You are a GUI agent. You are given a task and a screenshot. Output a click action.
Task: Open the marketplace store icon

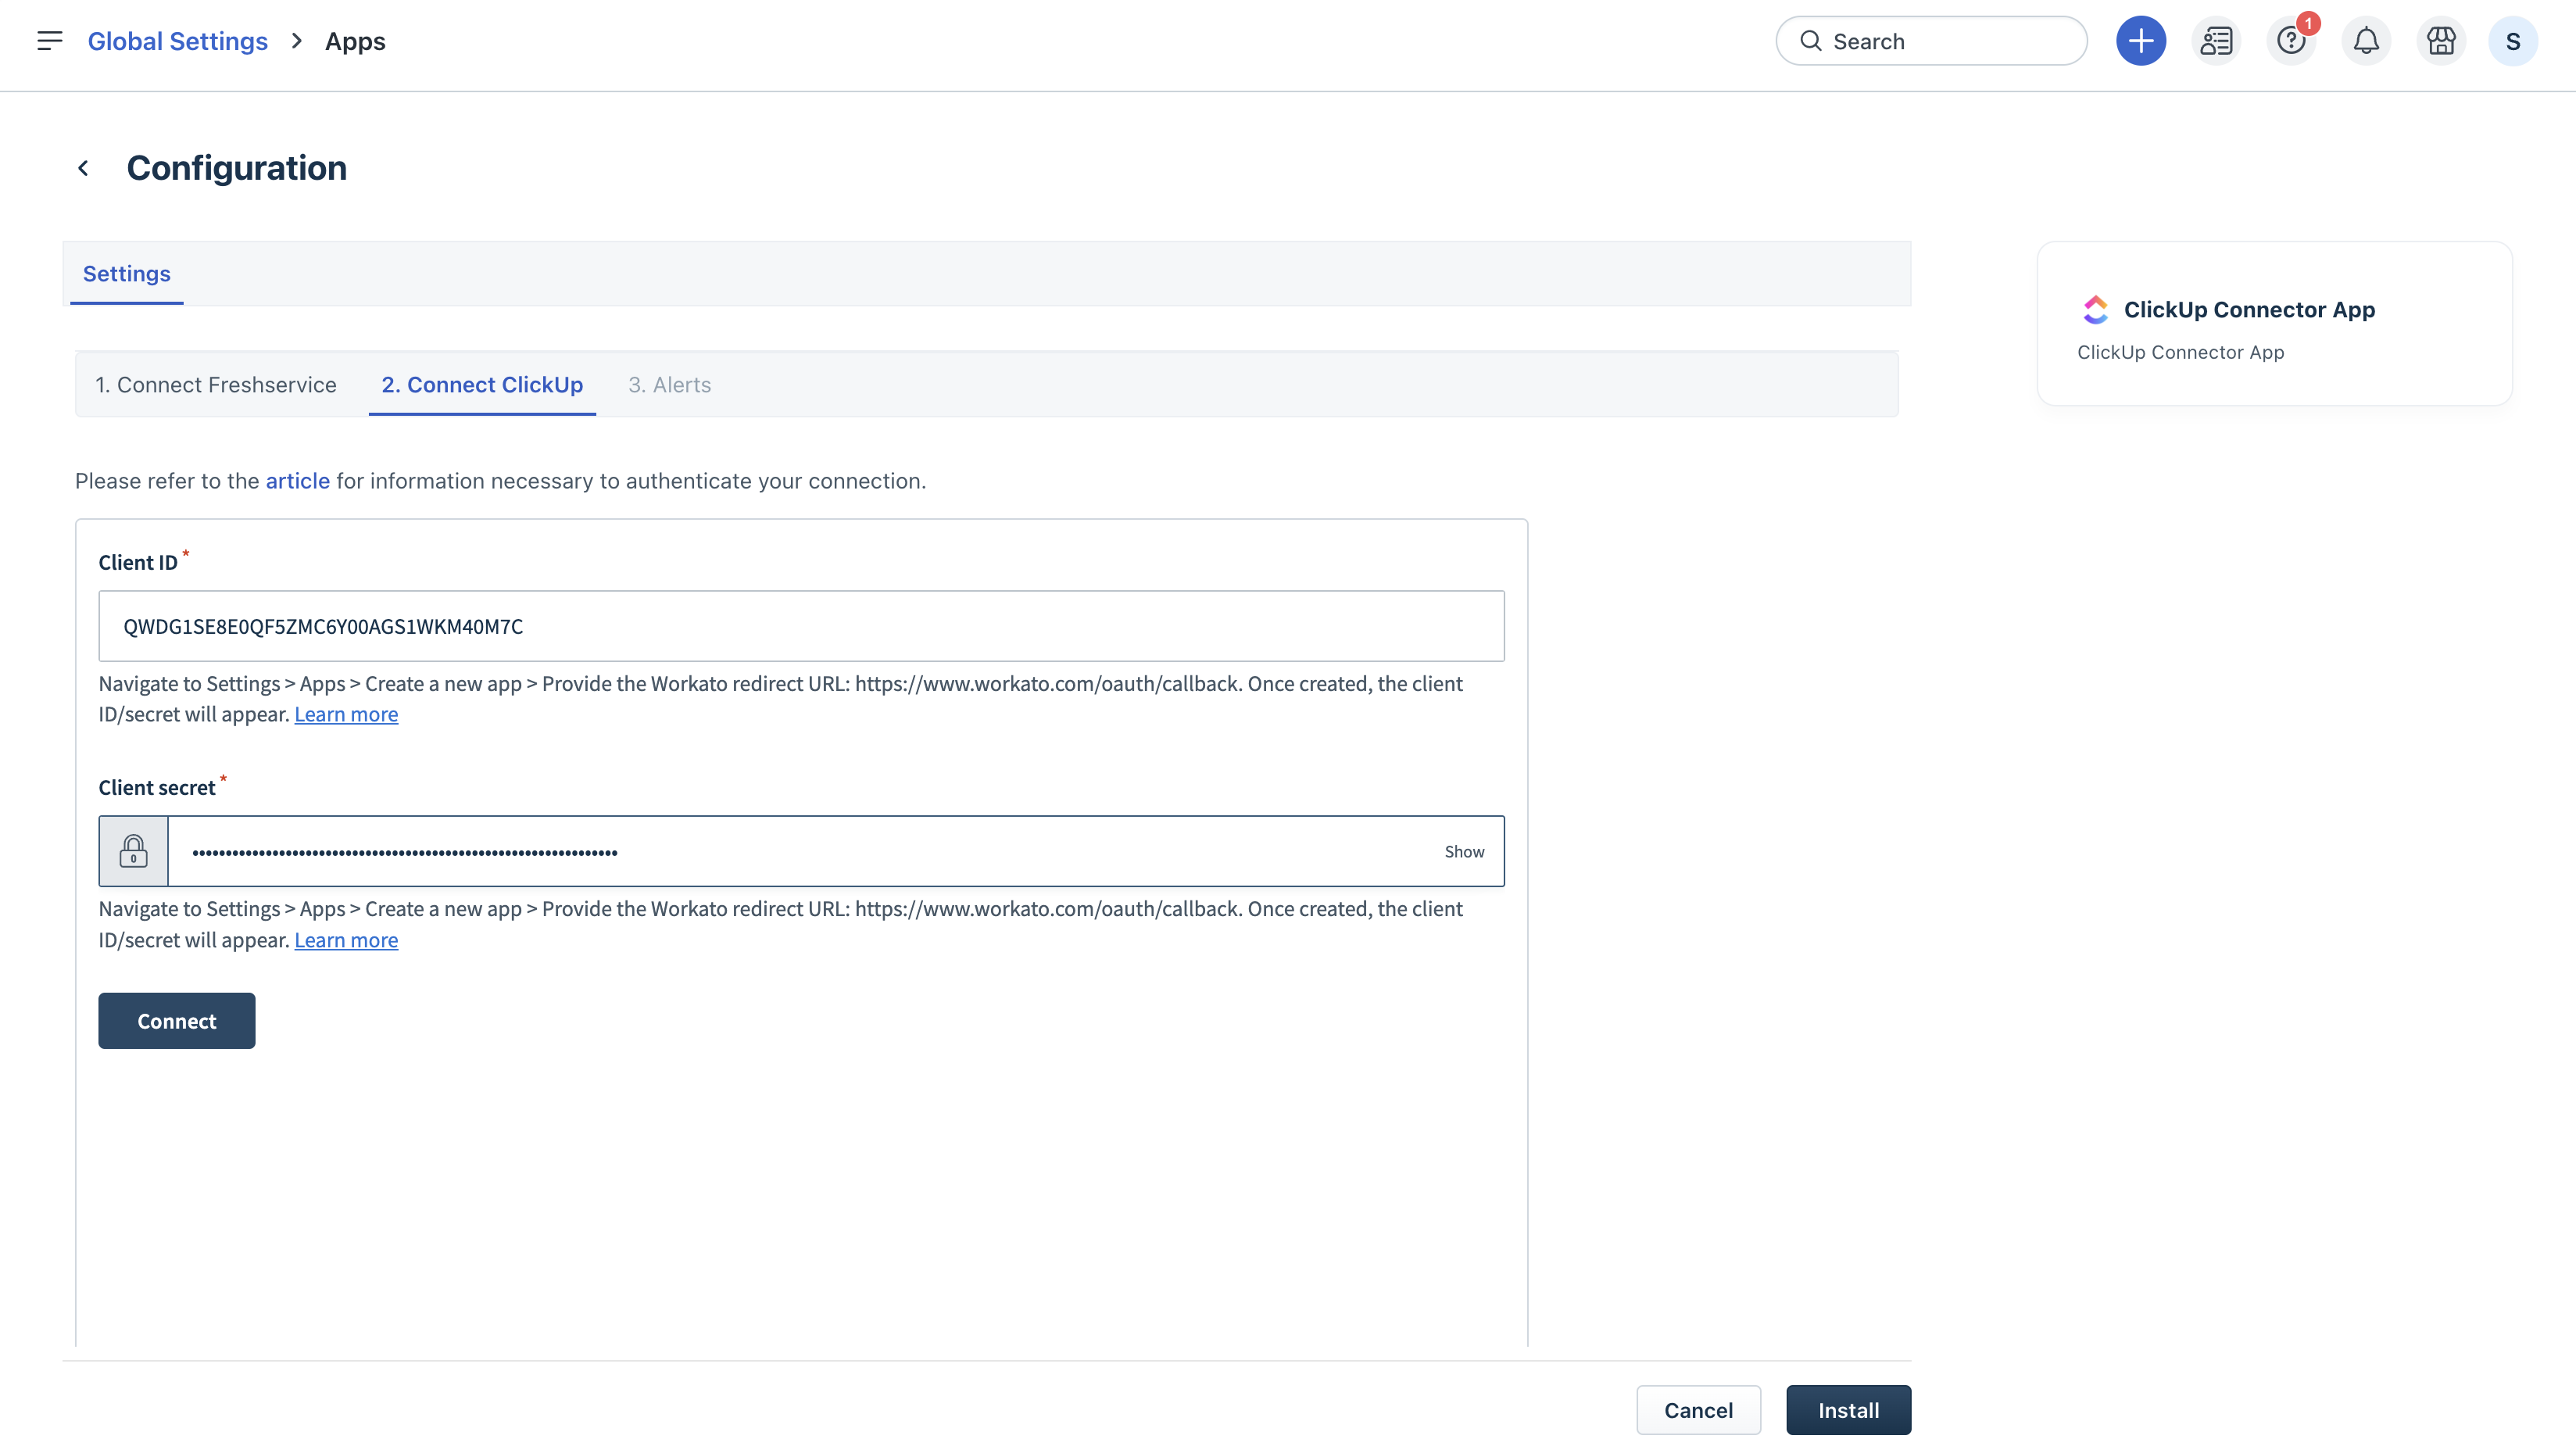click(x=2440, y=41)
